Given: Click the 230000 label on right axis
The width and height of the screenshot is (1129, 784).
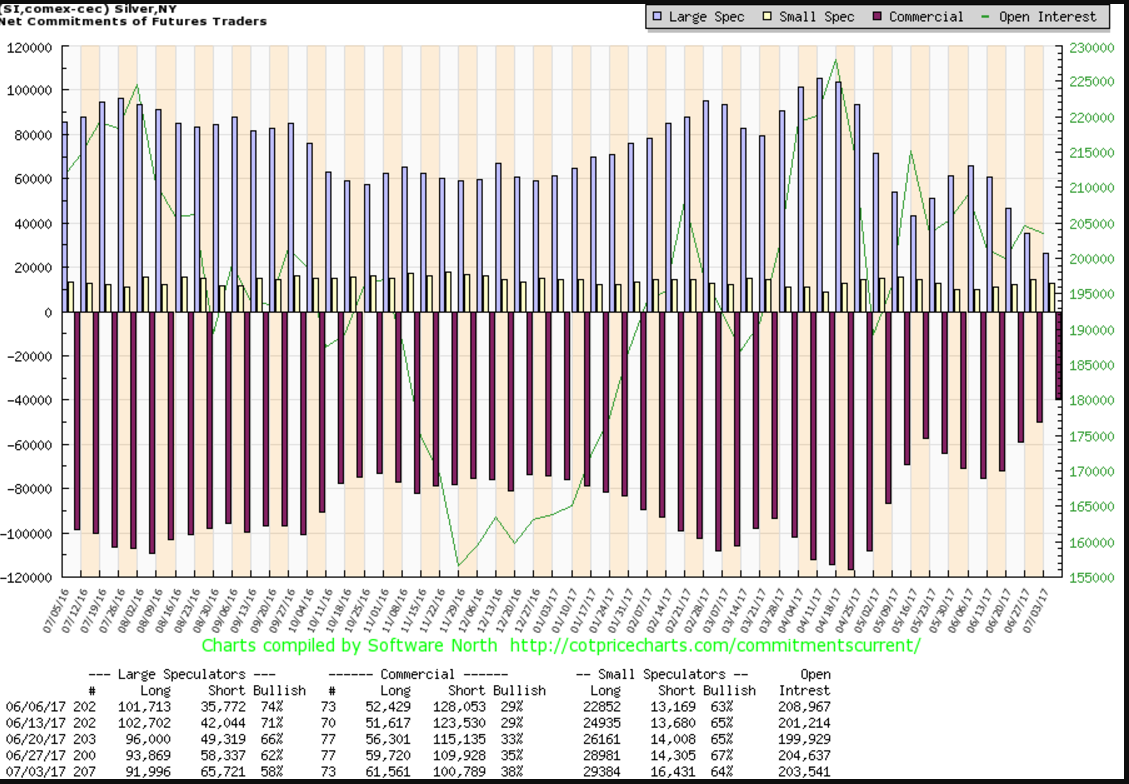Looking at the screenshot, I should click(1089, 47).
